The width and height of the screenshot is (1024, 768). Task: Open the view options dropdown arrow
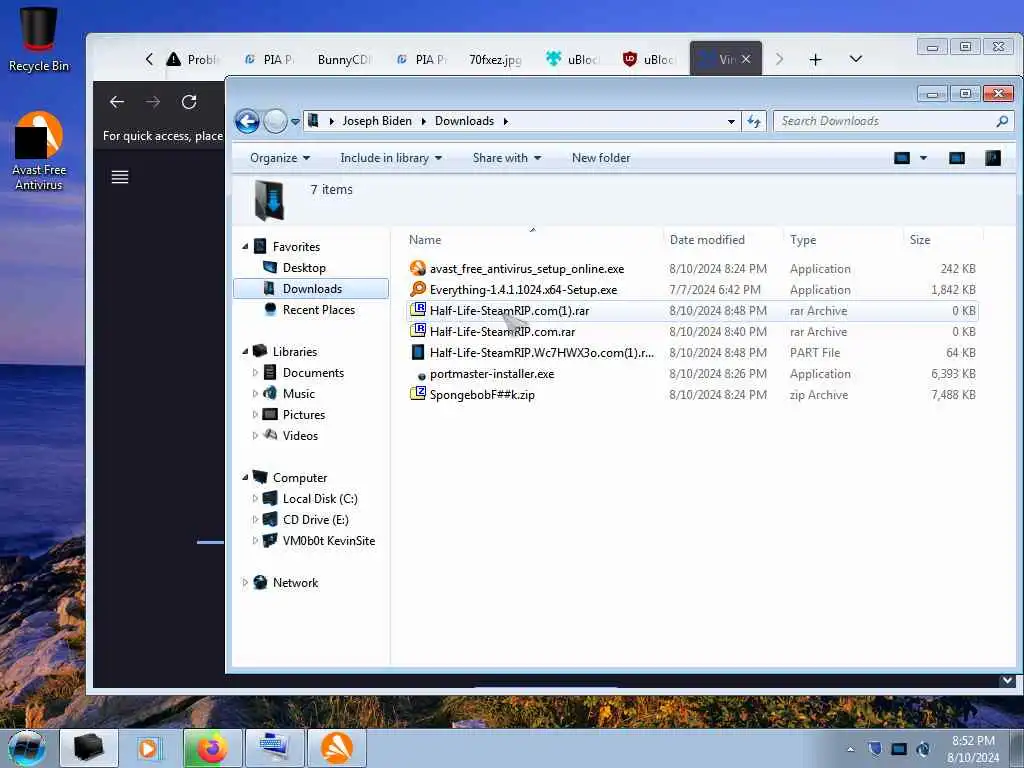pyautogui.click(x=923, y=158)
